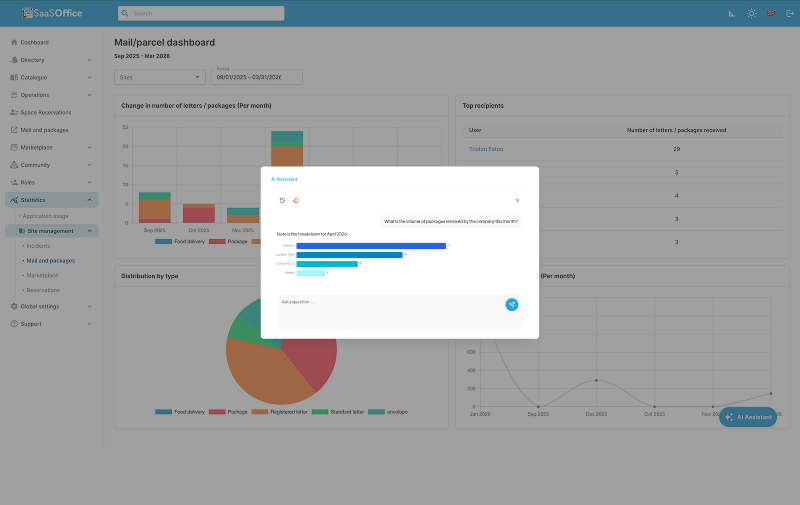Click the Sep 2025 stacked bar
Viewport: 800px width, 505px height.
pos(155,208)
